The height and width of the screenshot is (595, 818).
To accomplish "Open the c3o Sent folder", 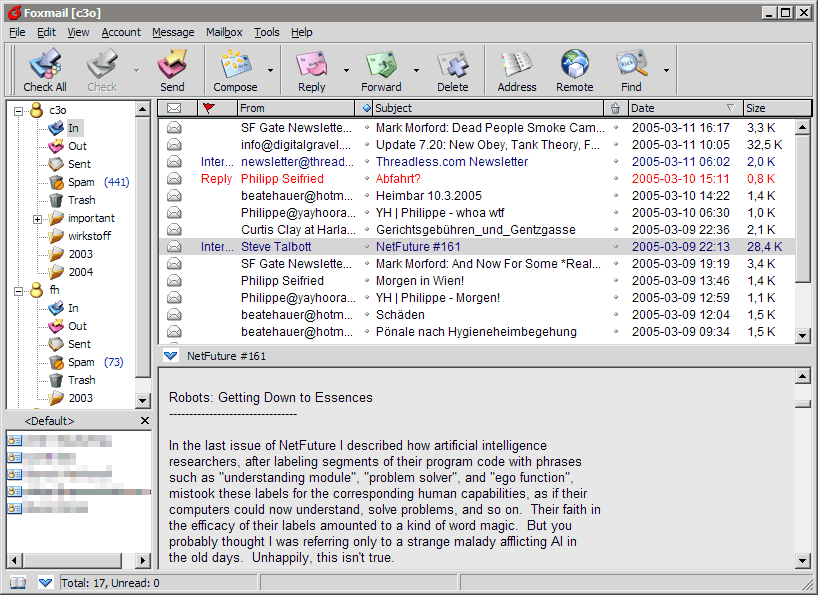I will pyautogui.click(x=79, y=164).
